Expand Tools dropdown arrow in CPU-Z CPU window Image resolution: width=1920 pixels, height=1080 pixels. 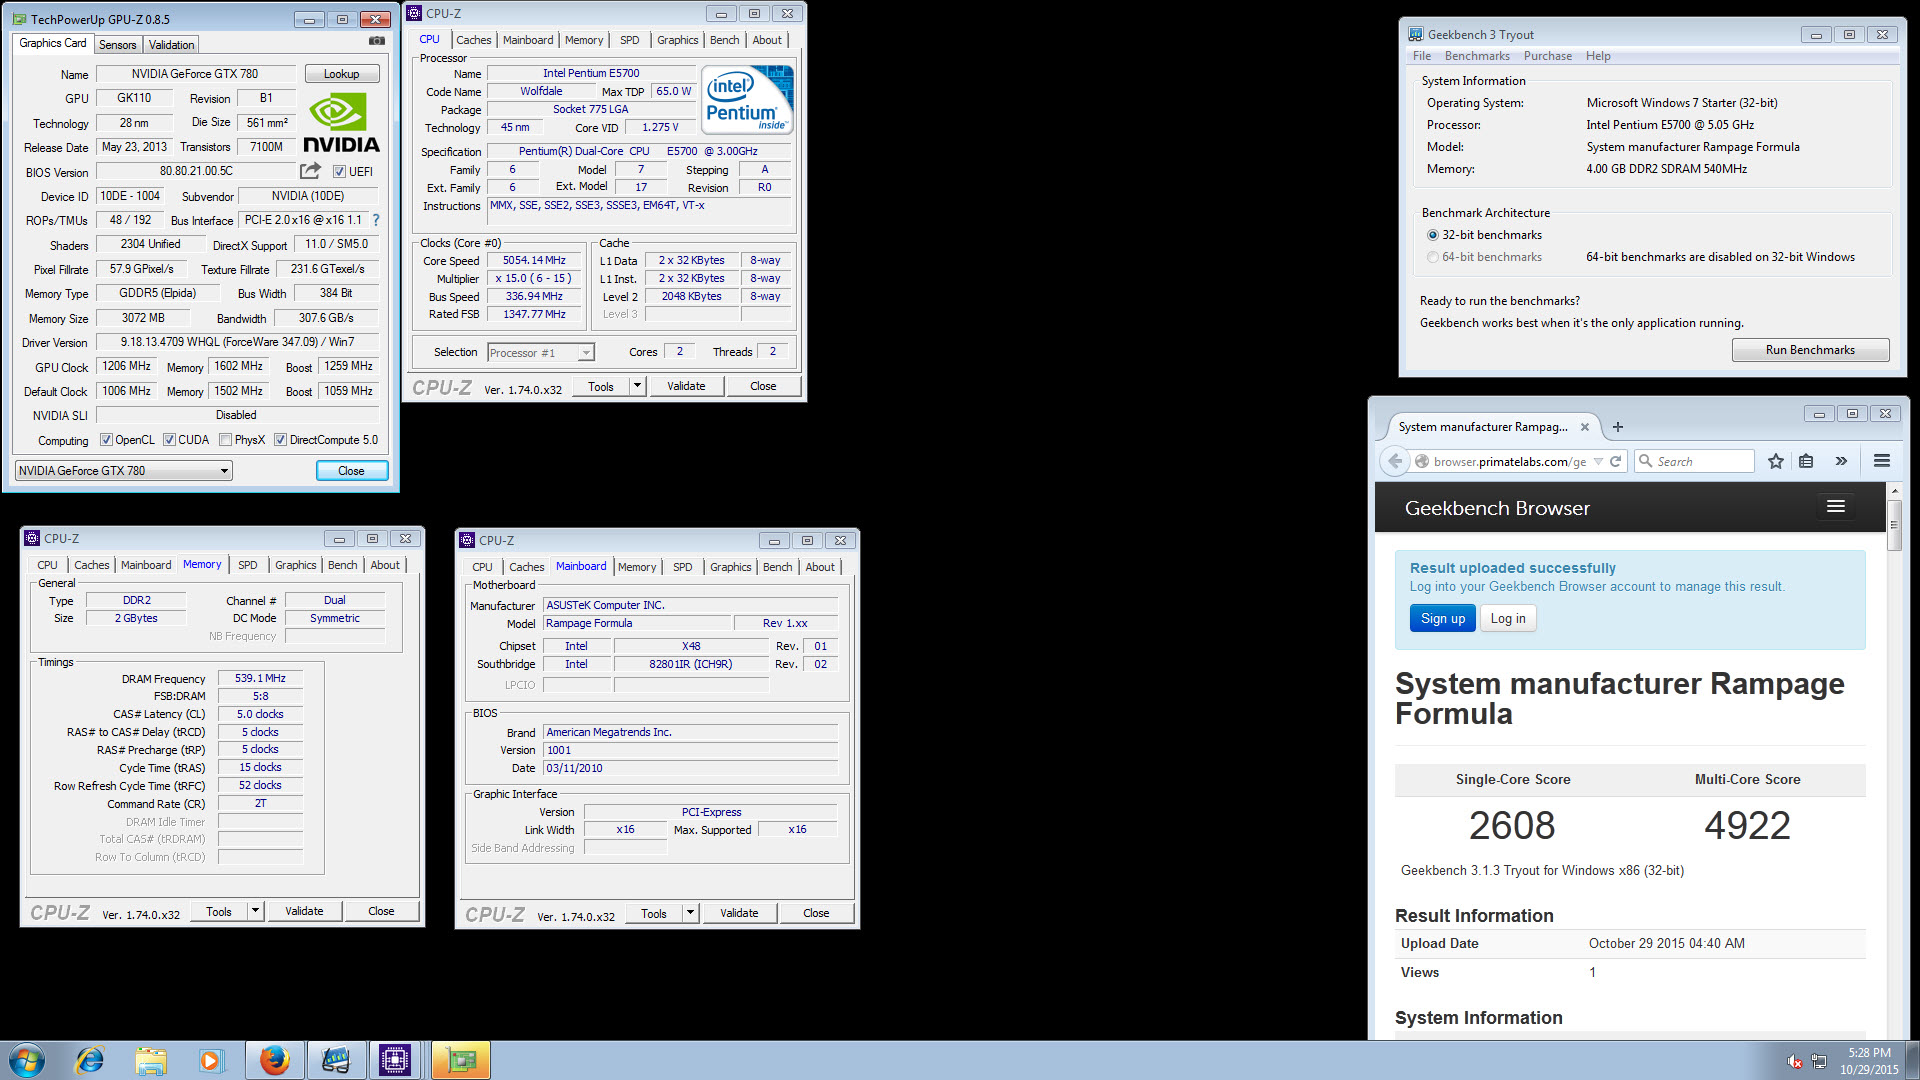click(x=636, y=386)
